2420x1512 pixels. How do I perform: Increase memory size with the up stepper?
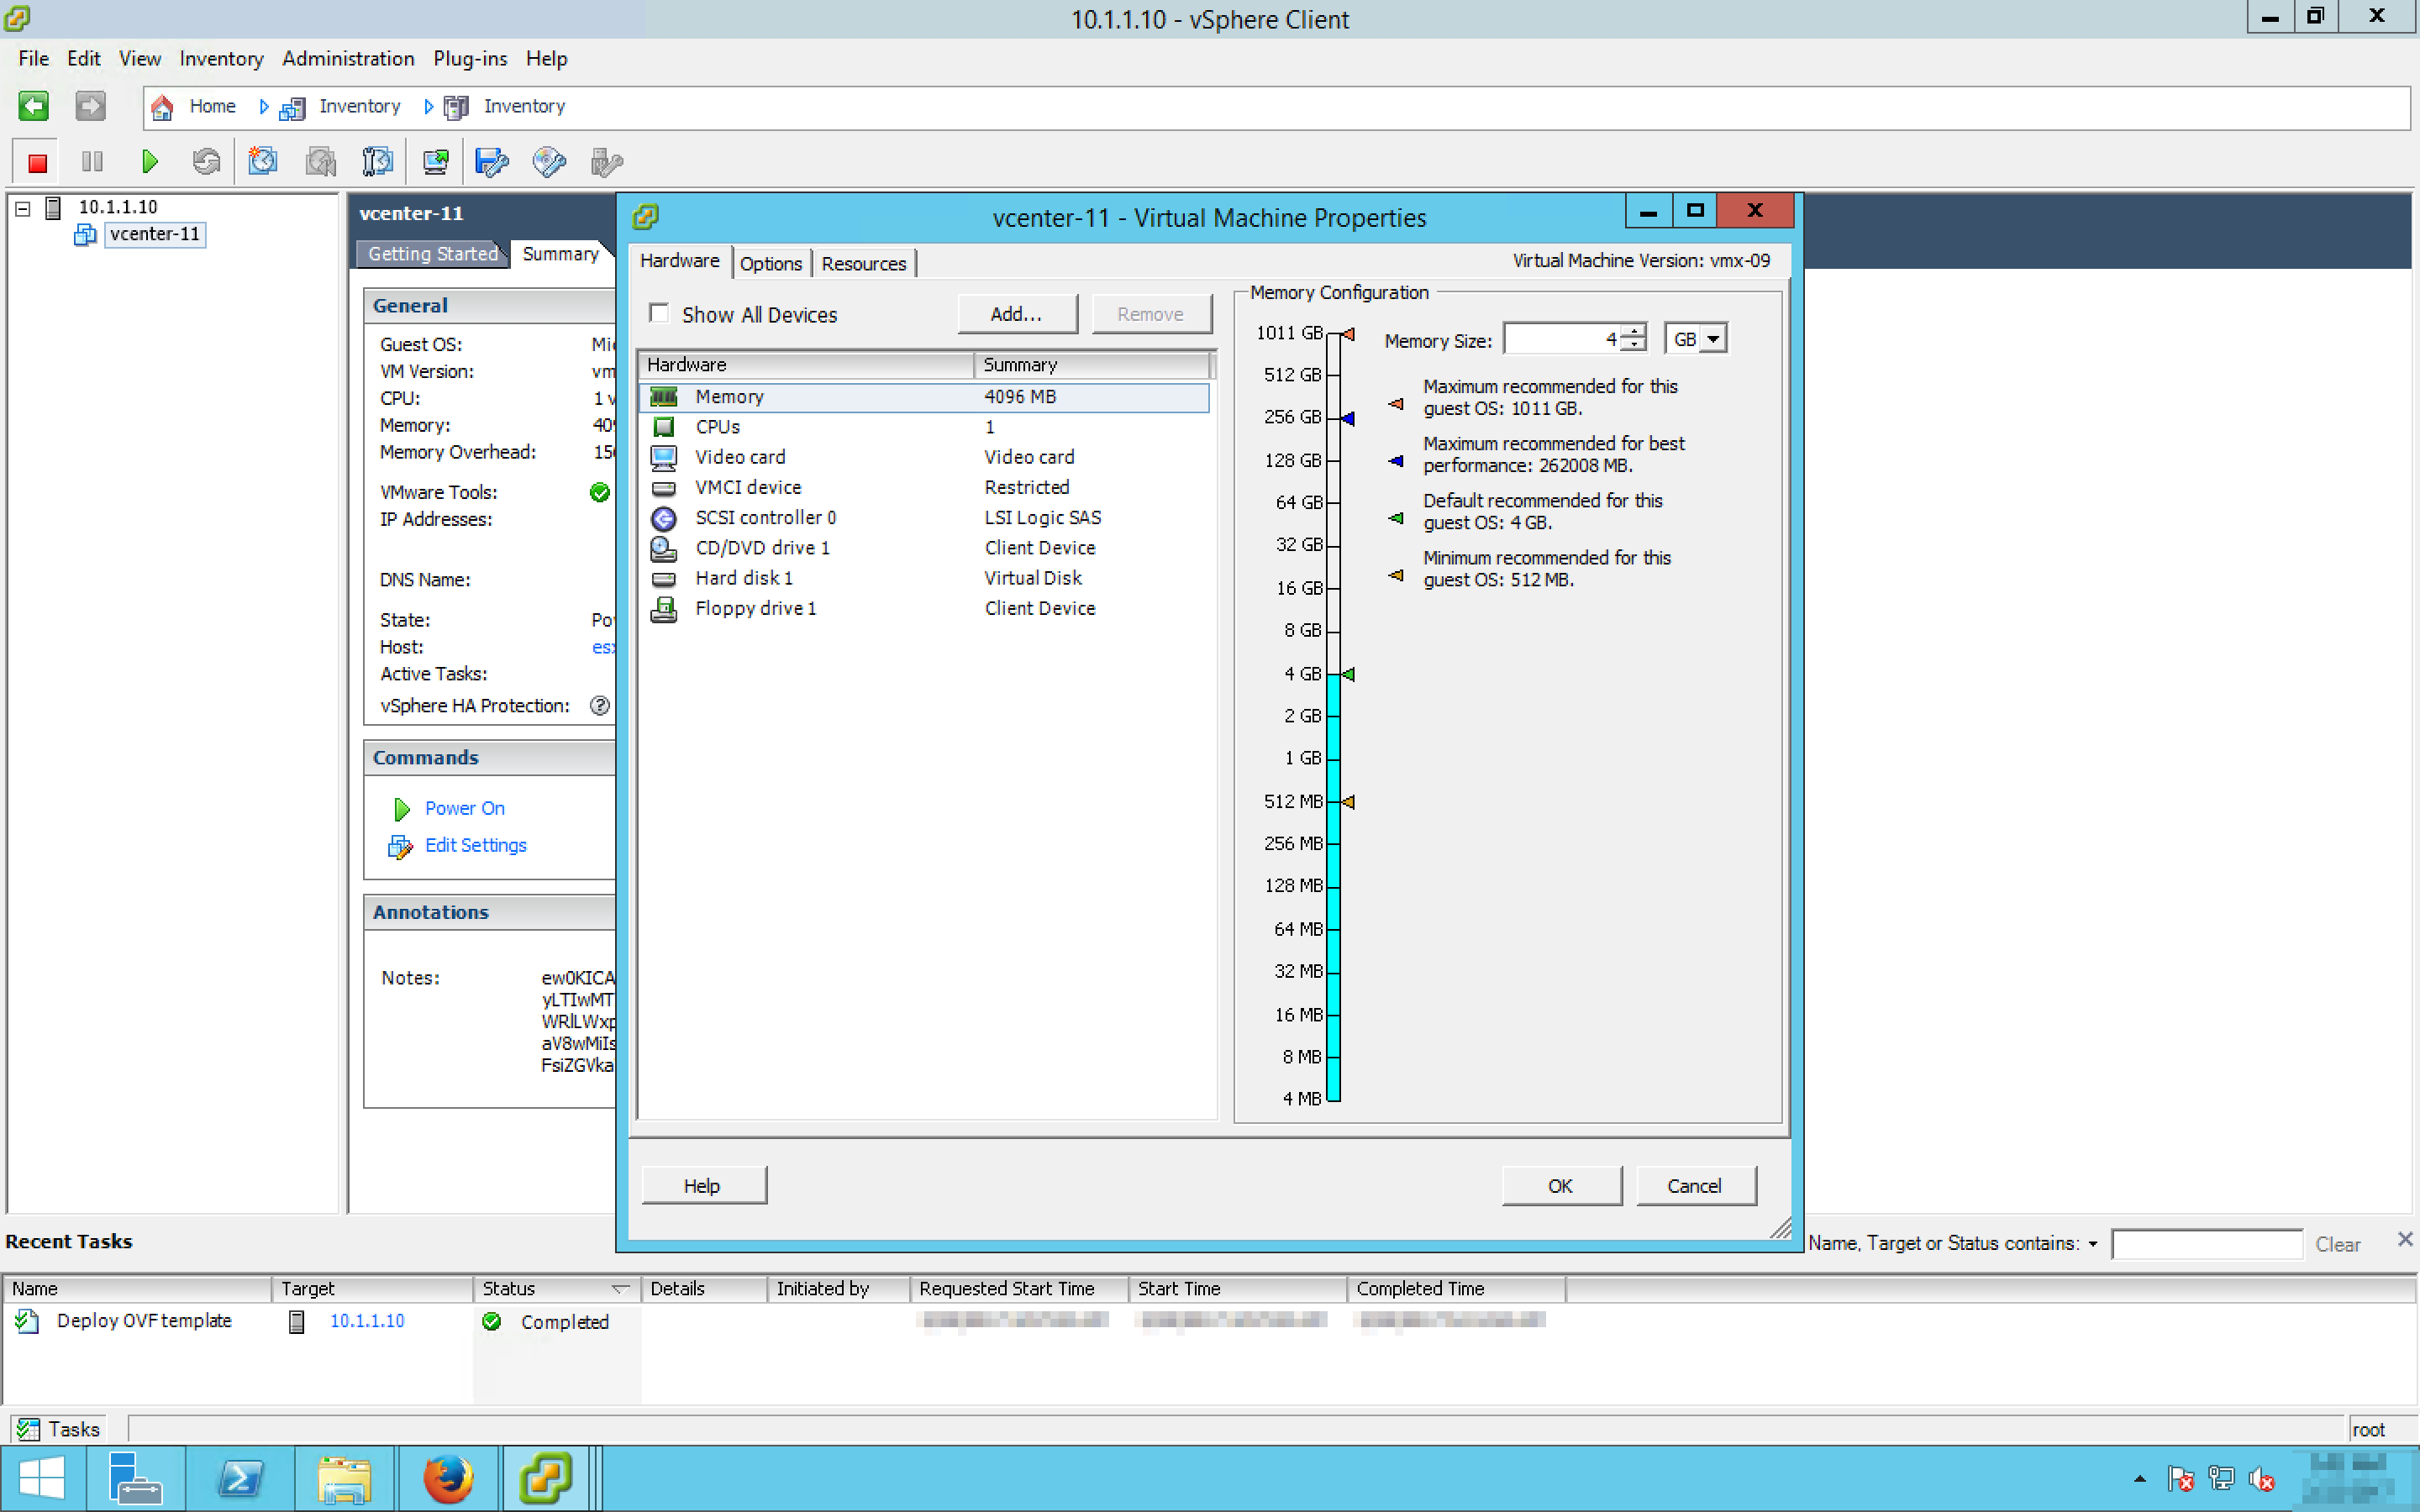click(1633, 332)
